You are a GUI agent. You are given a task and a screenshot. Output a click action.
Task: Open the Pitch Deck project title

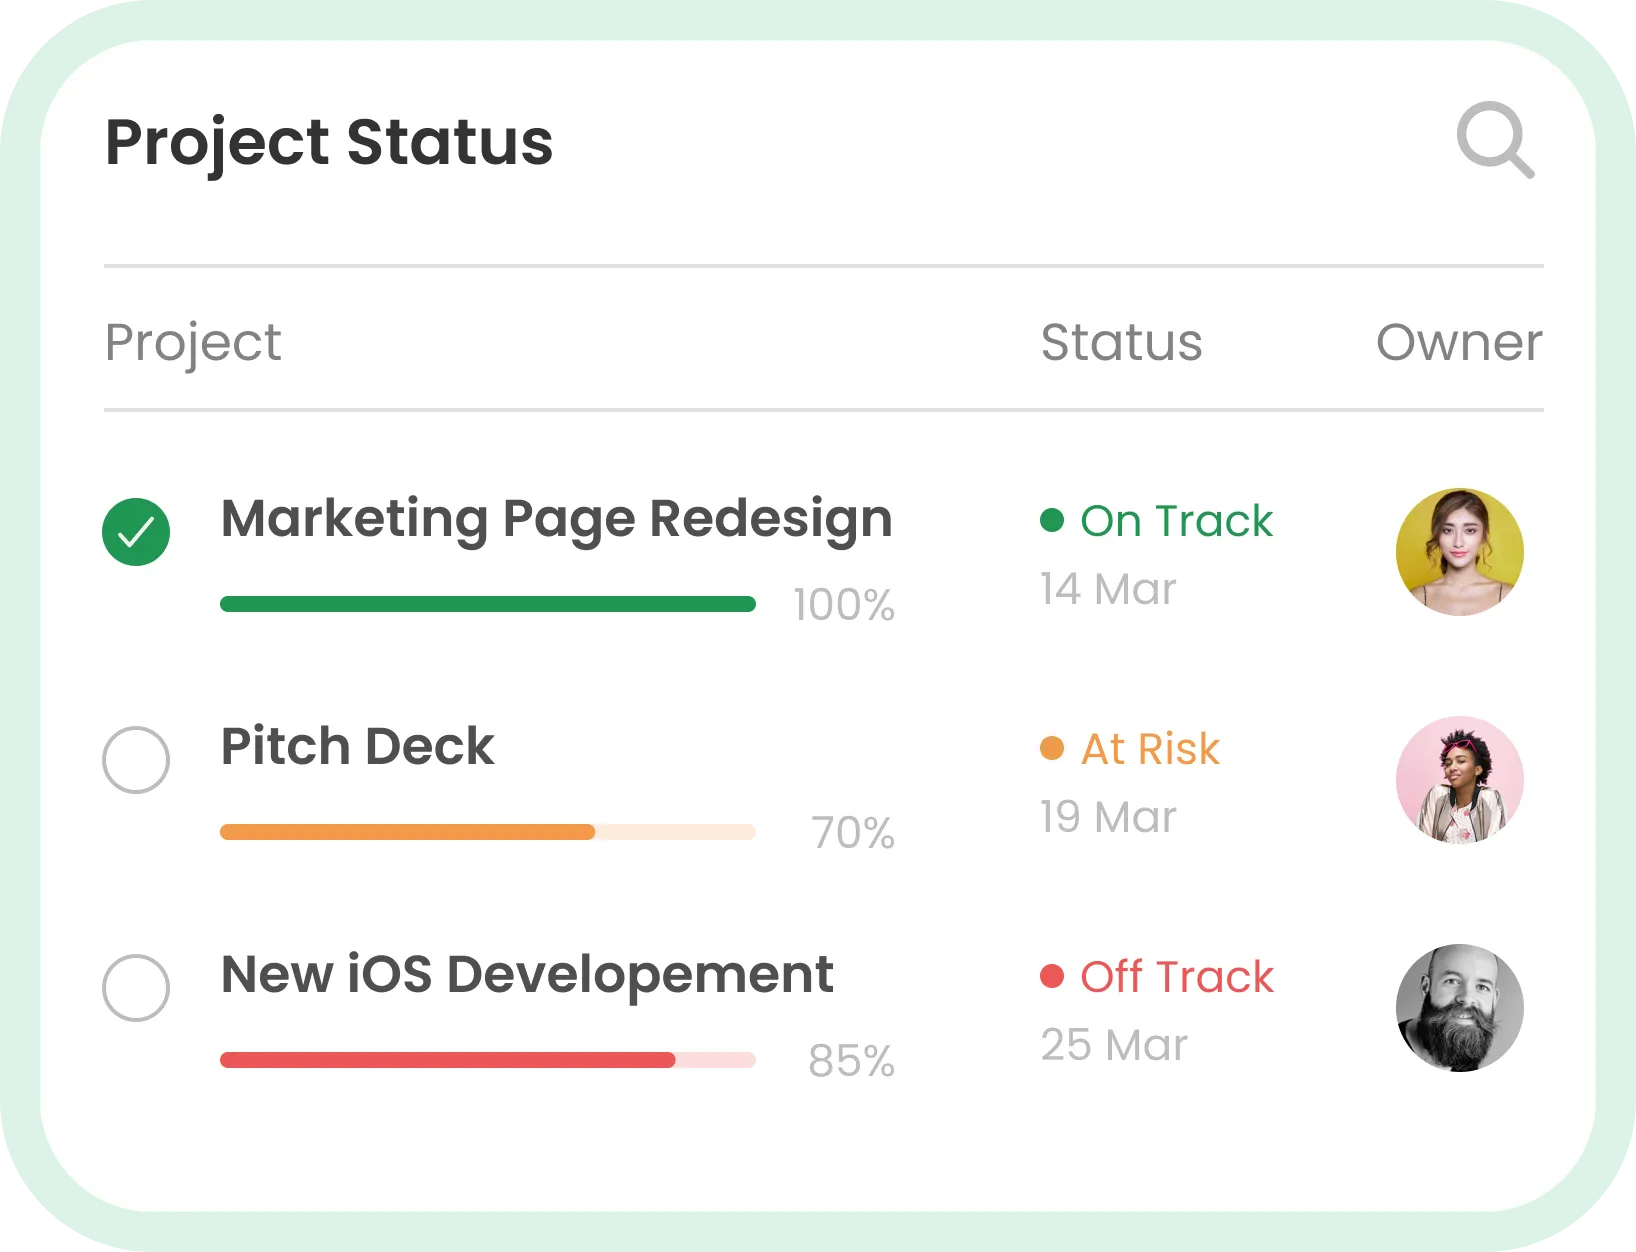click(357, 747)
